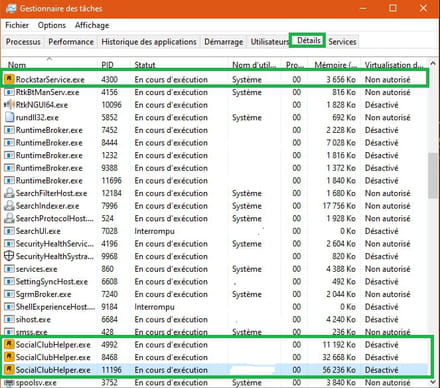Click memory value 17 756 Ko

tap(339, 206)
